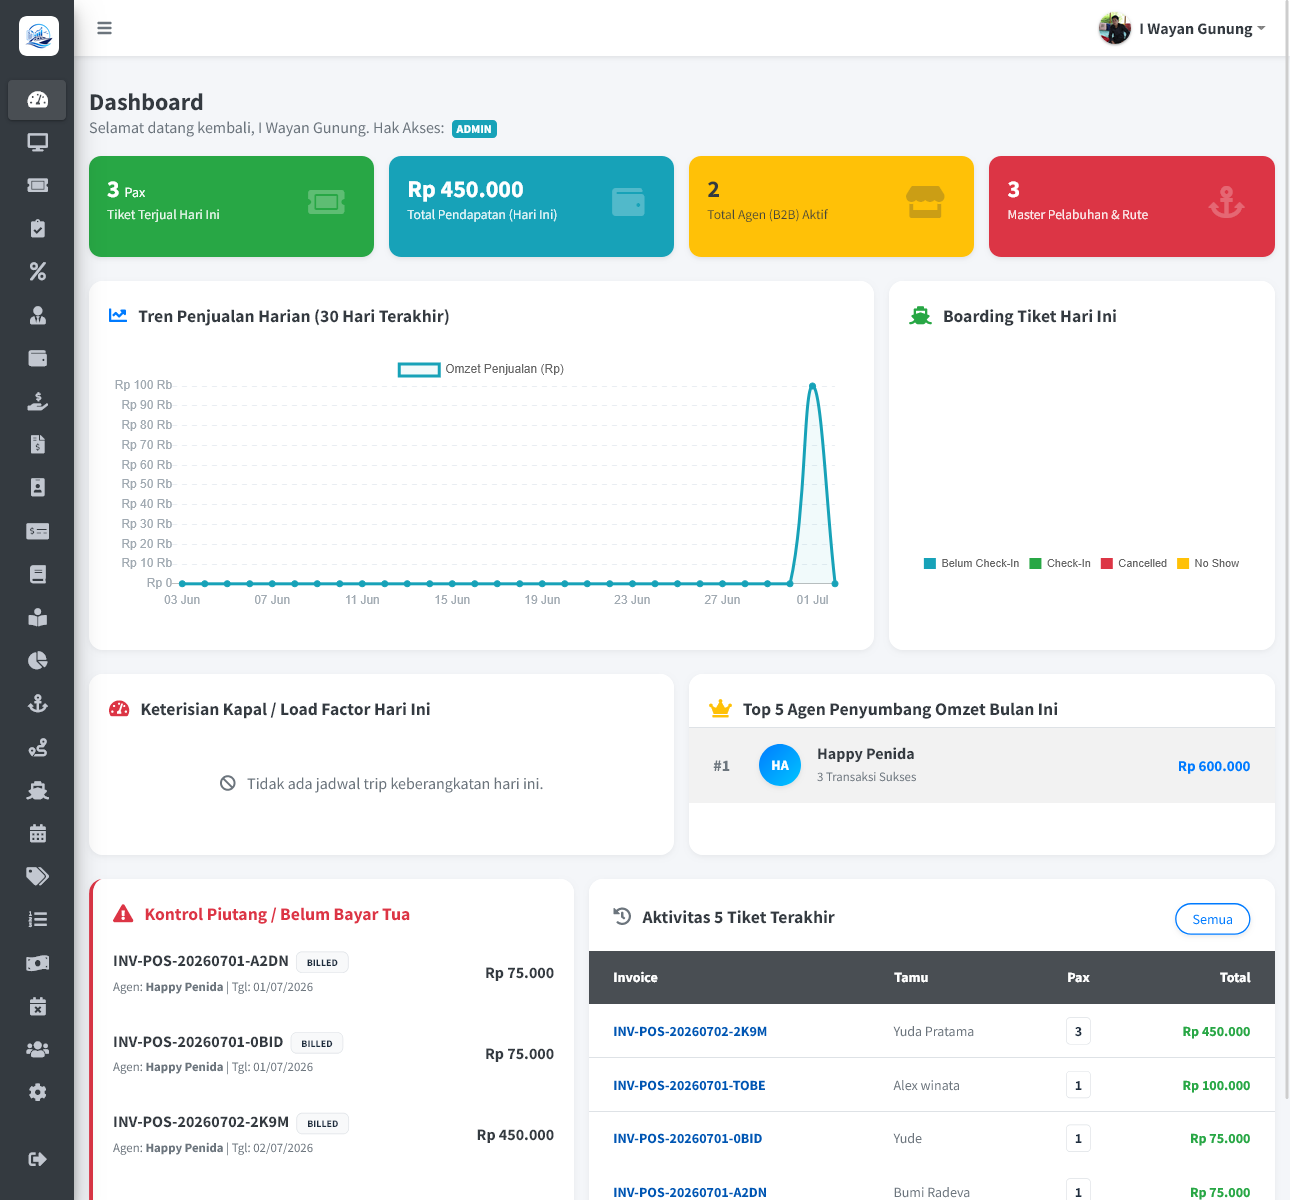Open invoice link INV-POS-20260702-2K9M in table
This screenshot has height=1200, width=1290.
click(x=690, y=1031)
